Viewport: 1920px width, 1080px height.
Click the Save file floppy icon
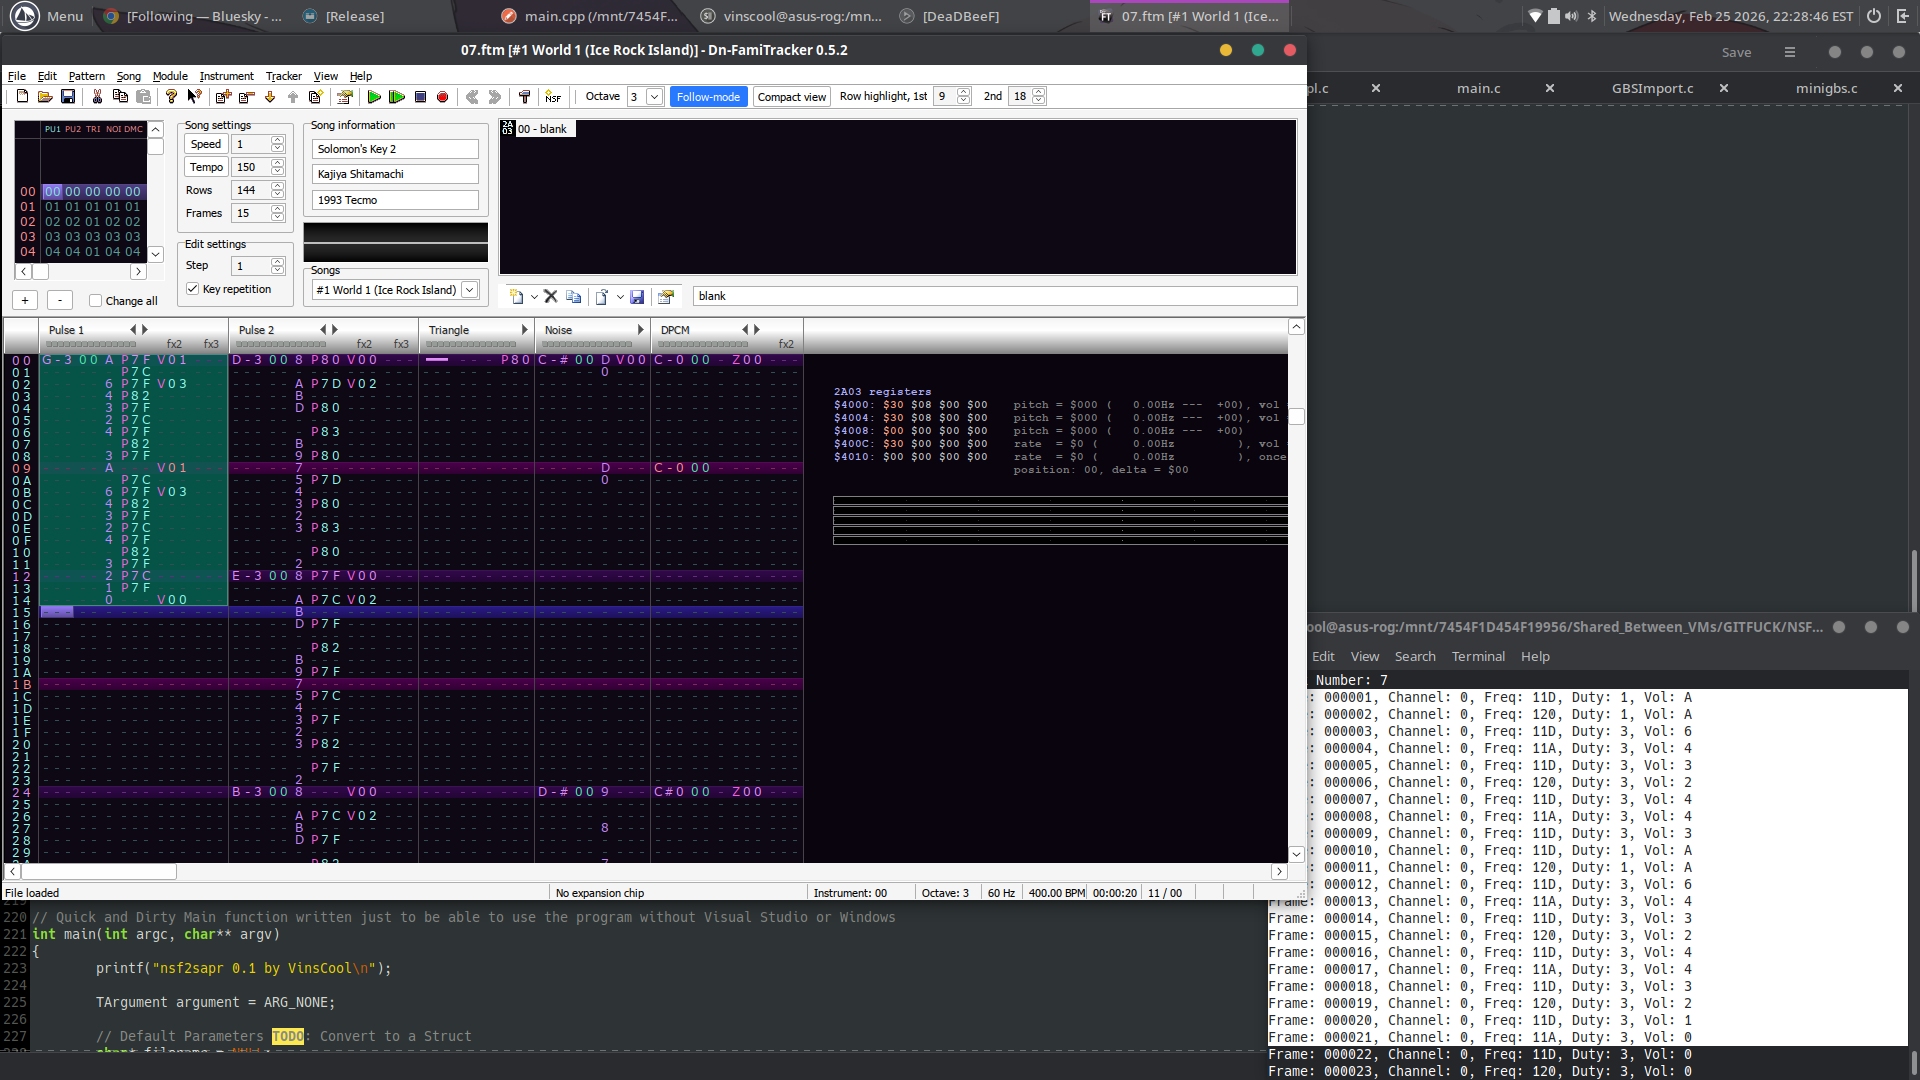click(x=68, y=97)
